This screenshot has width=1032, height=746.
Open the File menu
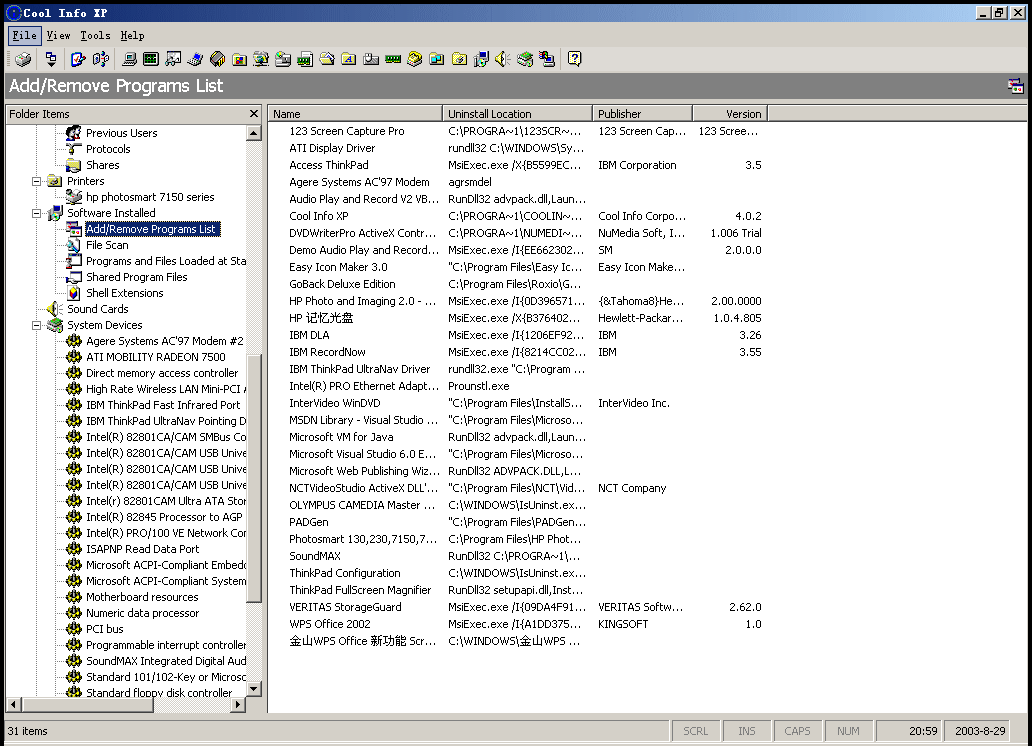pyautogui.click(x=24, y=36)
